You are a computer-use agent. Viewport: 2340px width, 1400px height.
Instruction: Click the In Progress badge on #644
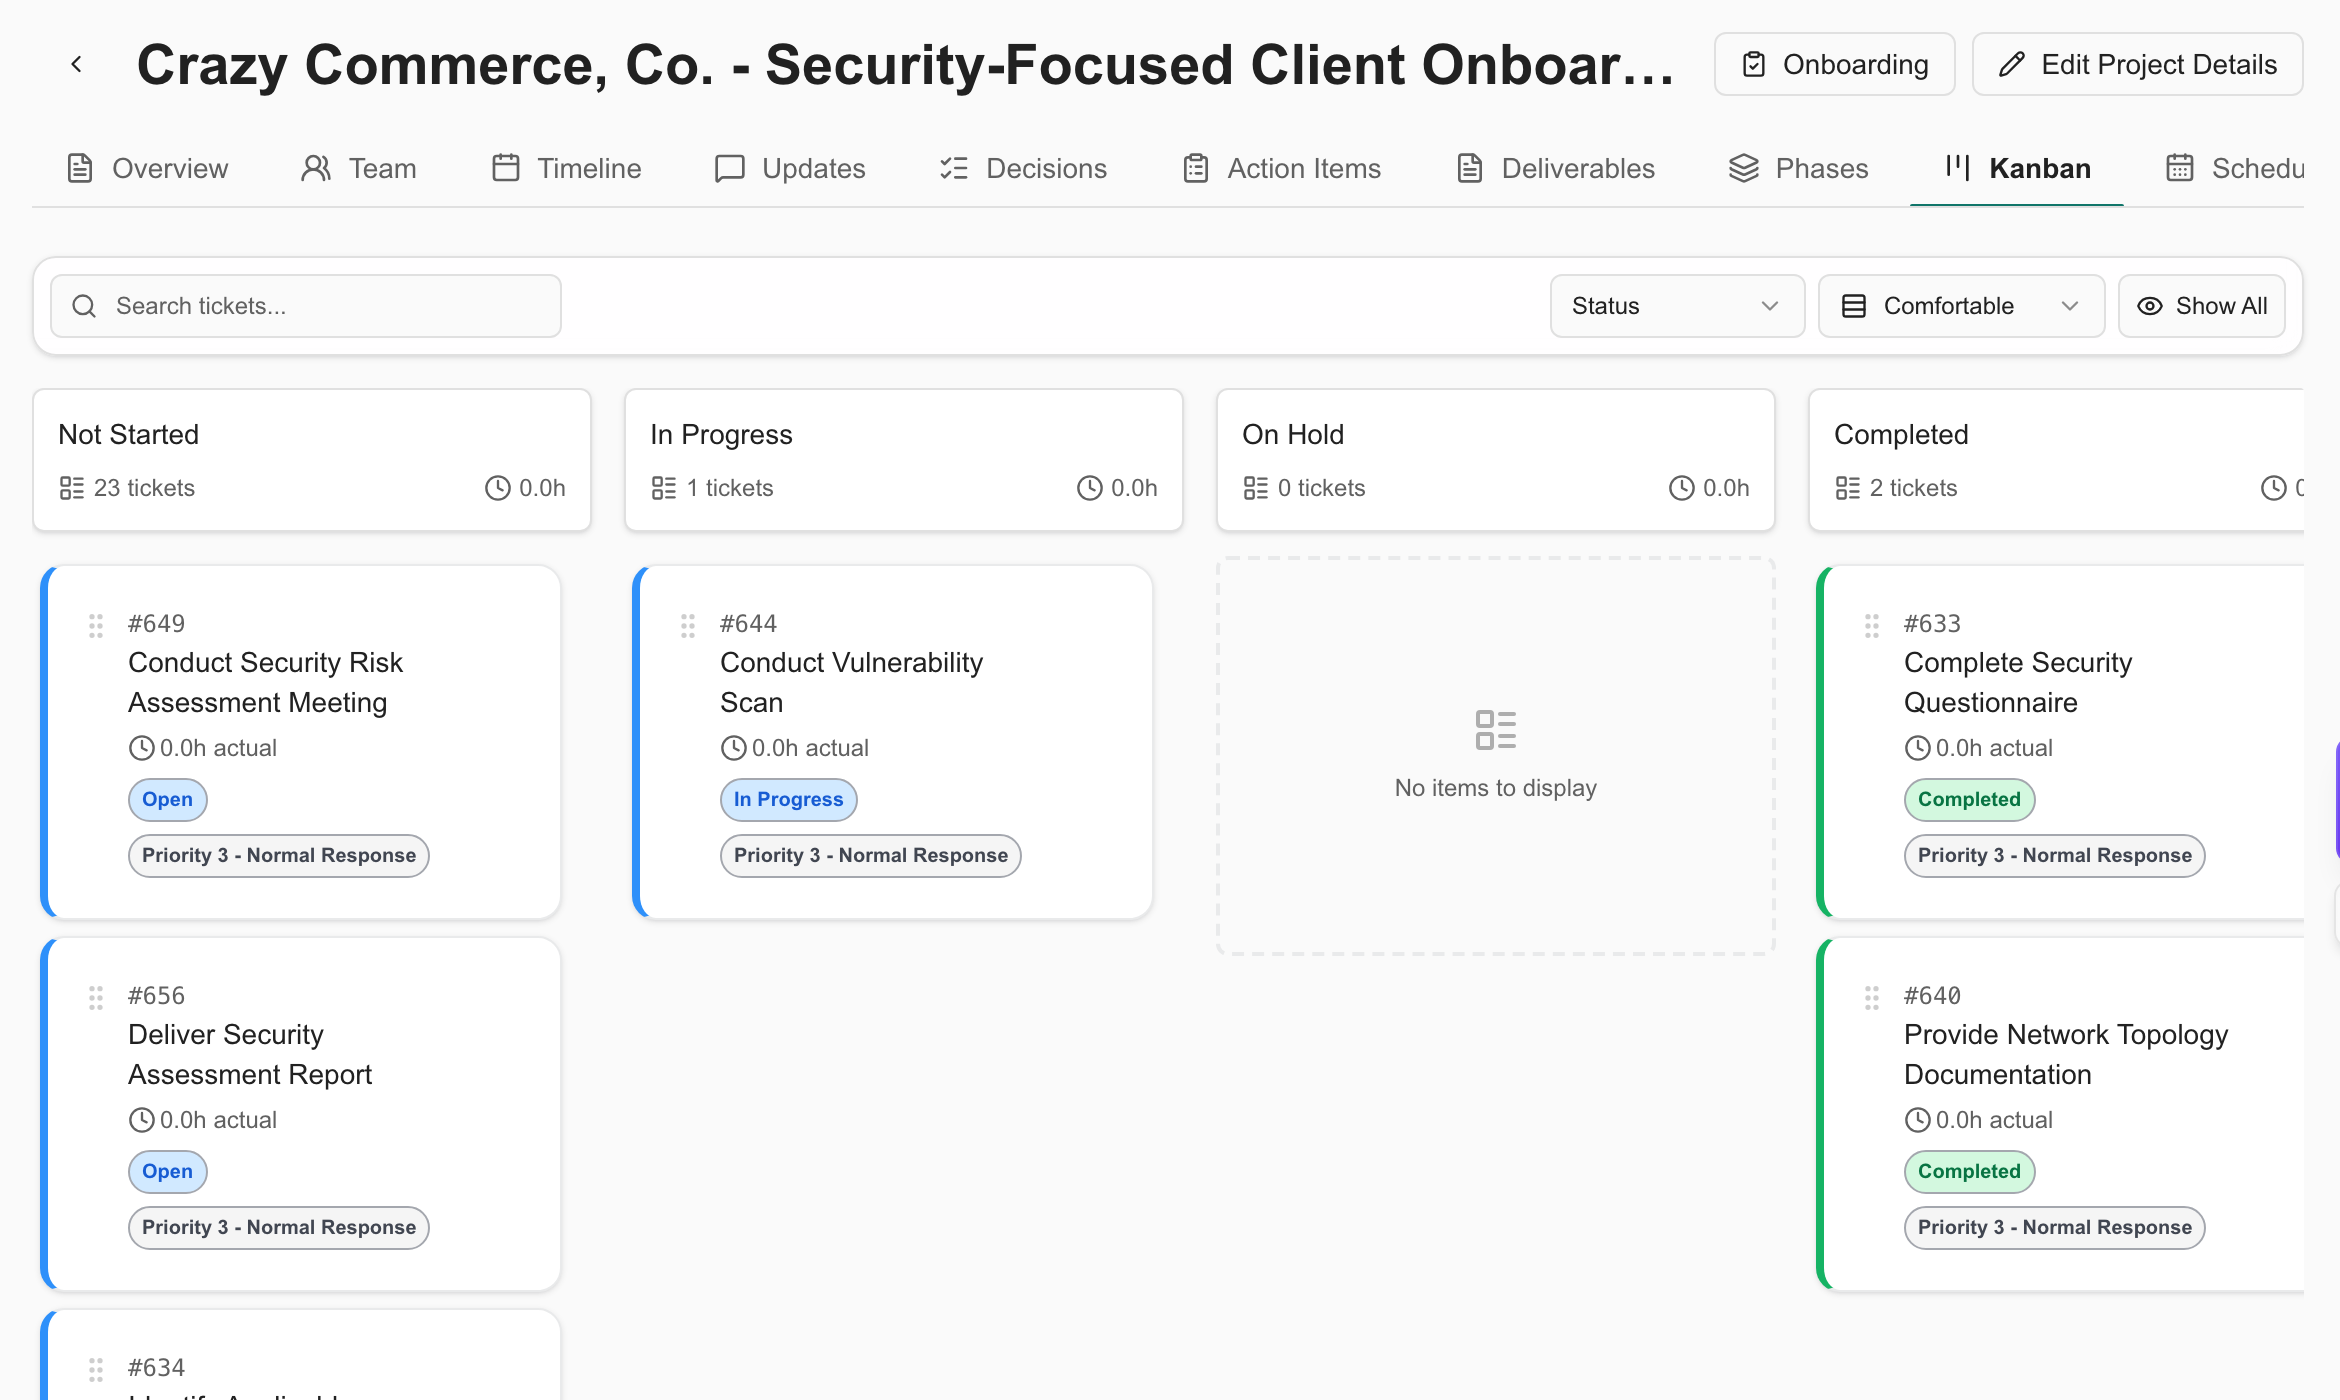789,800
